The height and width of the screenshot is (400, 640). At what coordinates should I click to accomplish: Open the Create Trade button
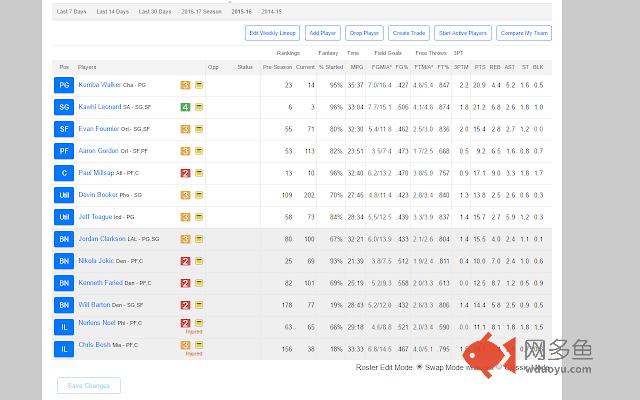coord(409,33)
